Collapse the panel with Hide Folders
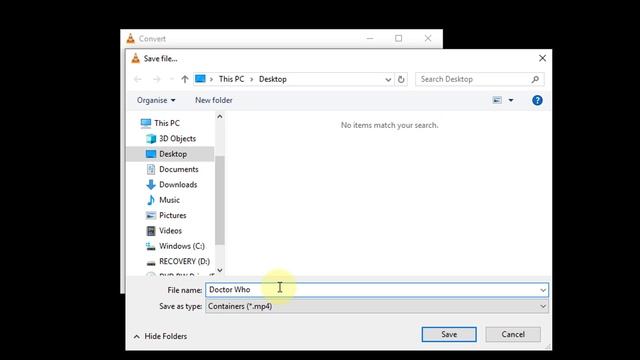The height and width of the screenshot is (360, 640). click(x=160, y=336)
